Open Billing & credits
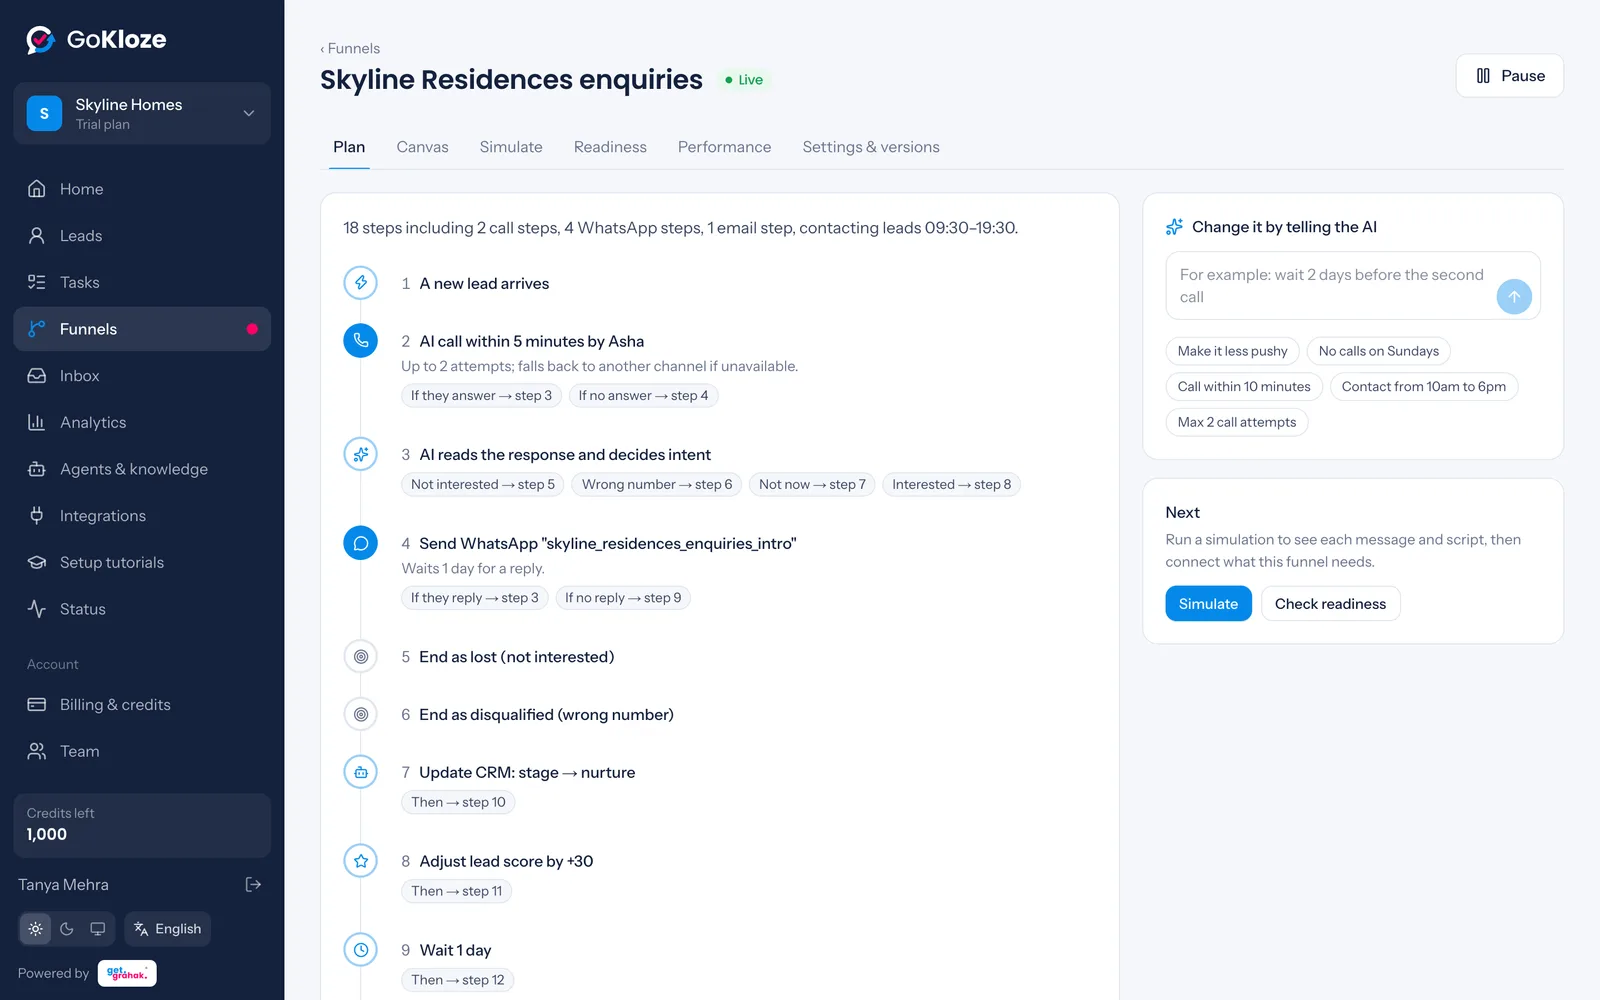The image size is (1600, 1000). click(142, 705)
